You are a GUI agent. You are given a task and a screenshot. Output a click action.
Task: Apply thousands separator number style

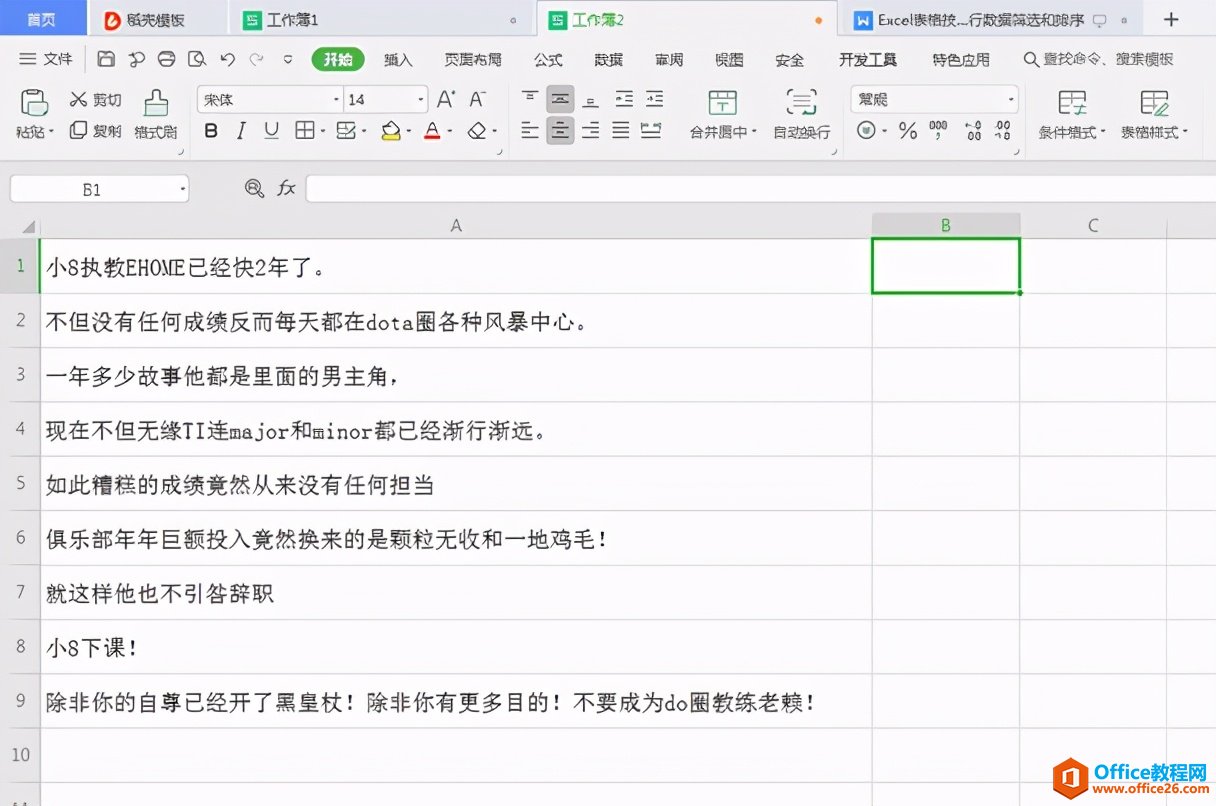938,130
